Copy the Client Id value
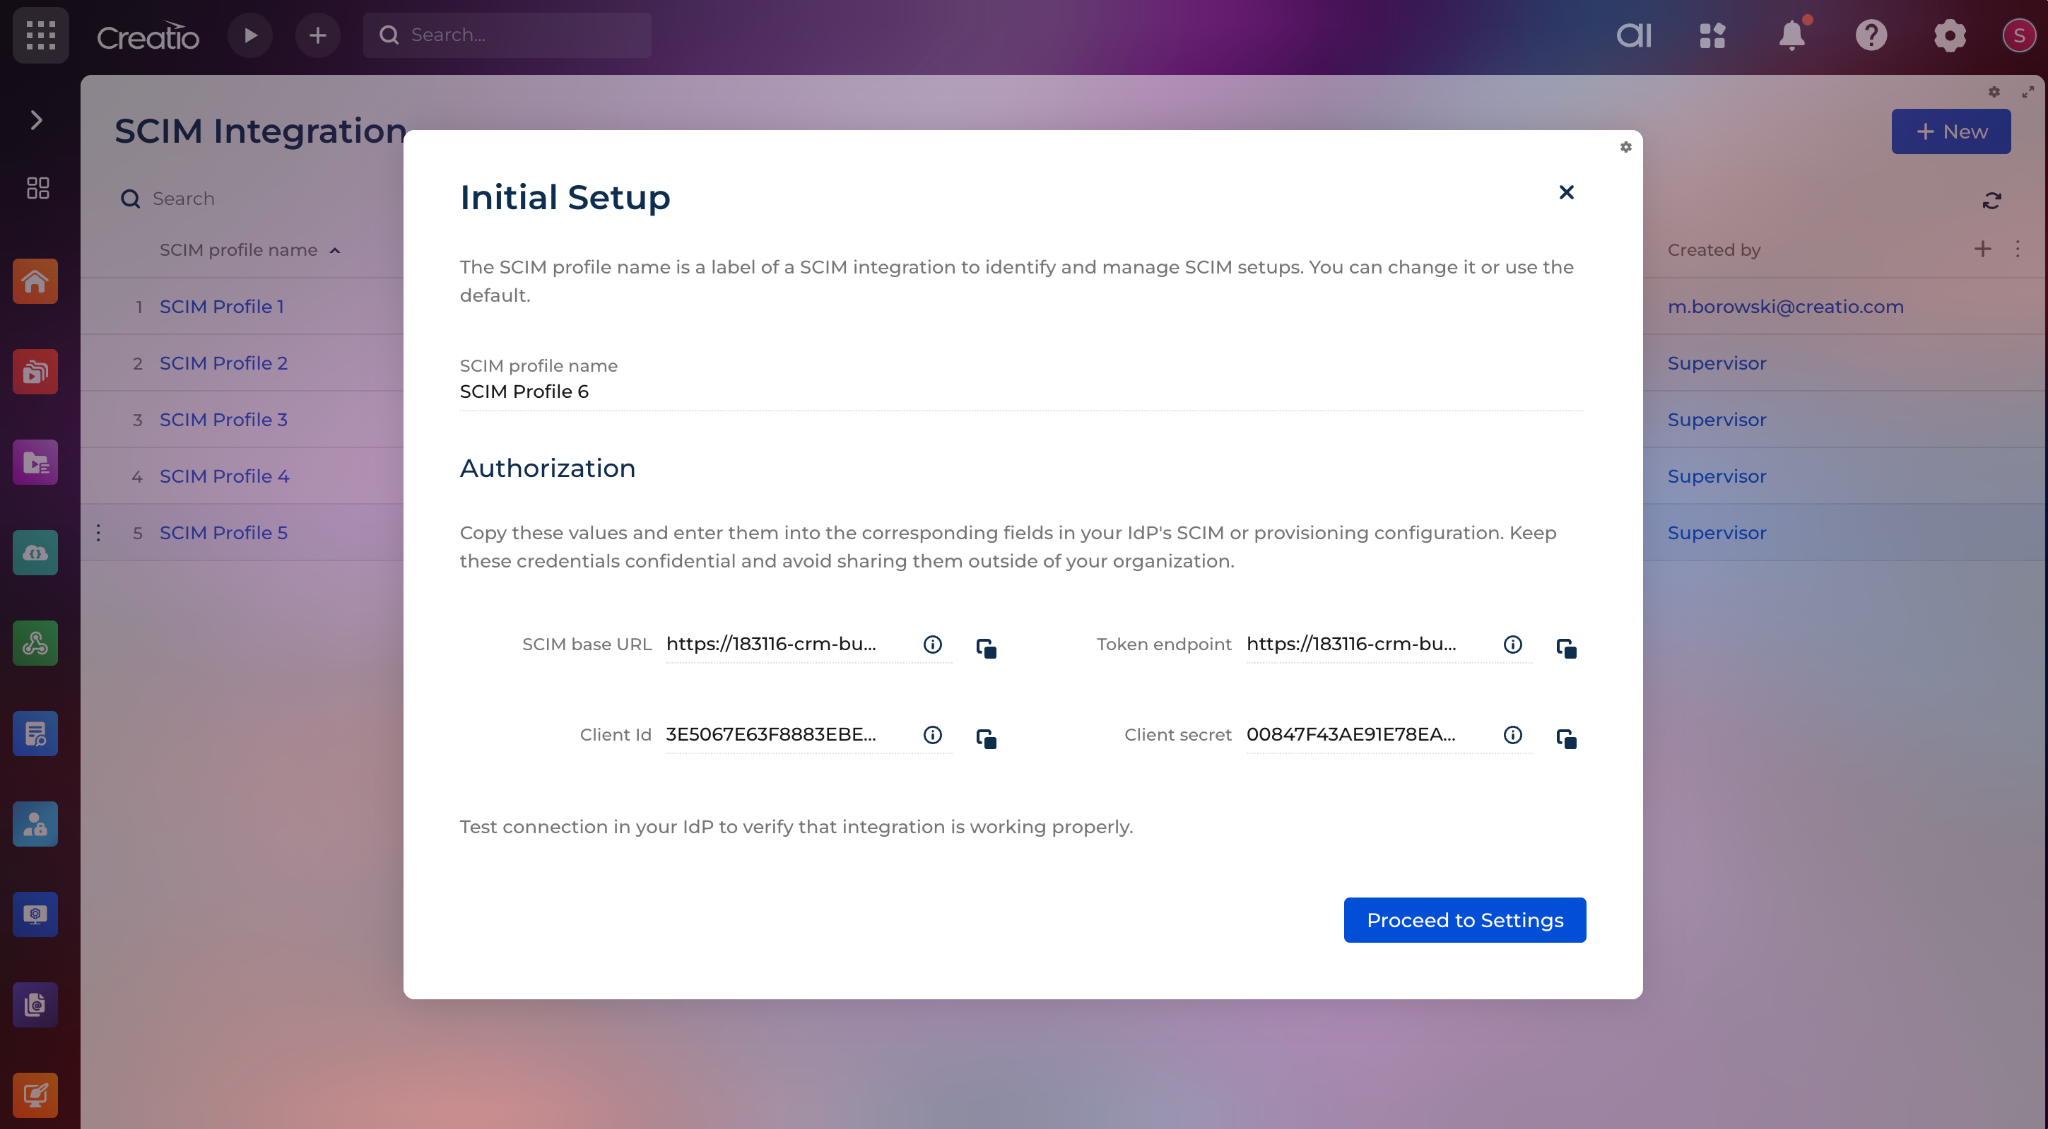This screenshot has height=1129, width=2048. (986, 738)
